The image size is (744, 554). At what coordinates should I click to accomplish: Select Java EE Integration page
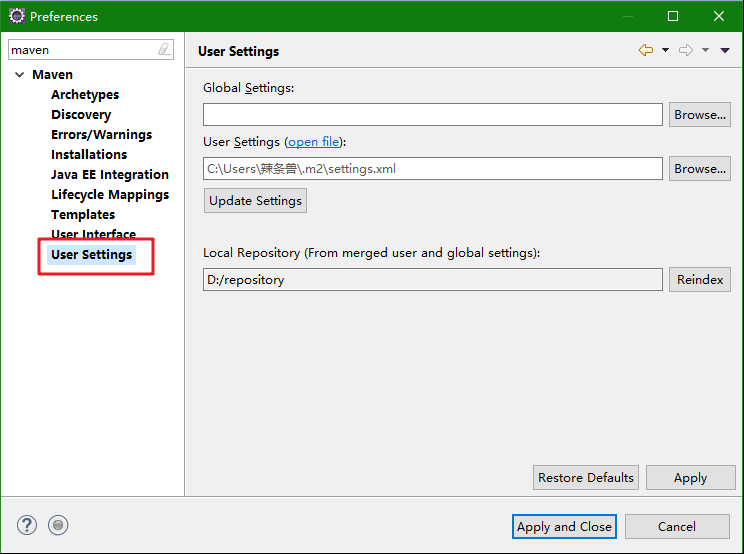(110, 174)
